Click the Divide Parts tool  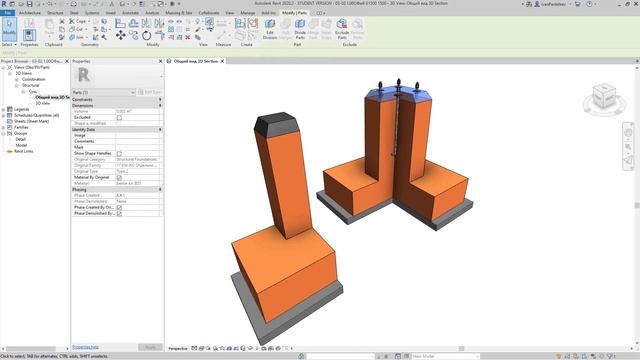[300, 28]
